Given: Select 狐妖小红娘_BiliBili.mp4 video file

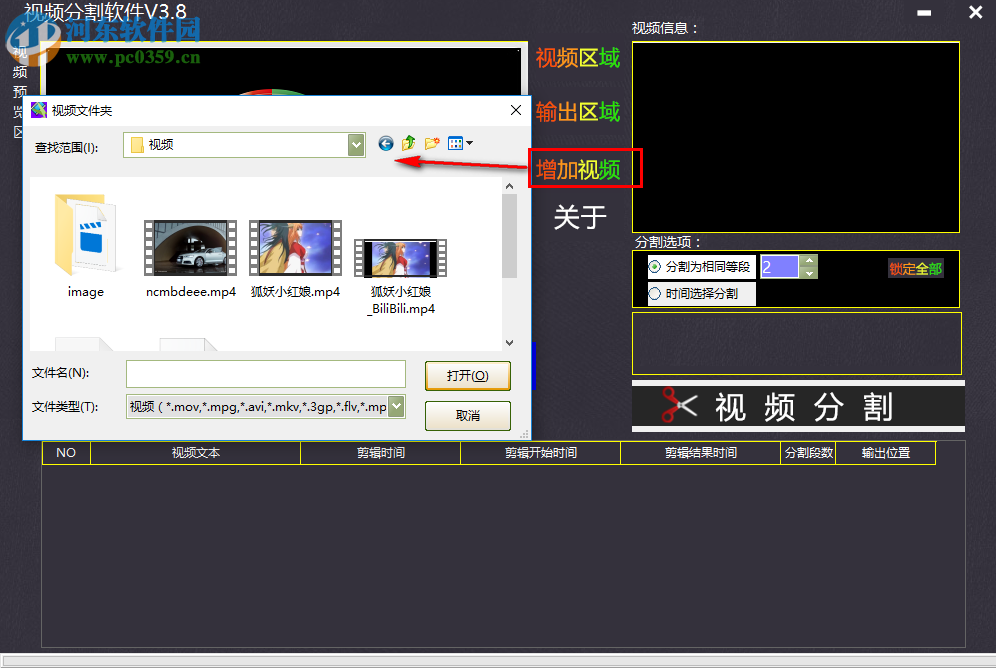Looking at the screenshot, I should point(401,277).
